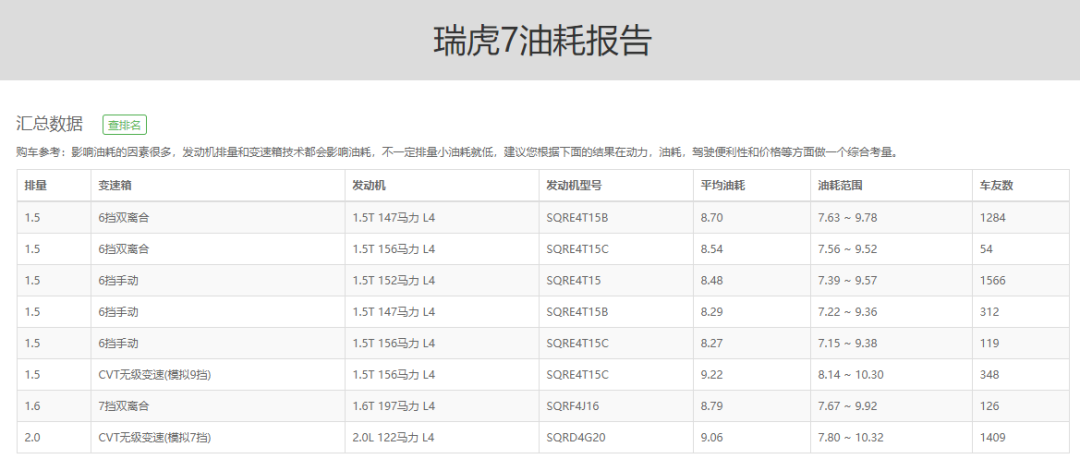Click the 1.5T 152马力 L4 engine cell
The width and height of the screenshot is (1080, 459).
[394, 280]
